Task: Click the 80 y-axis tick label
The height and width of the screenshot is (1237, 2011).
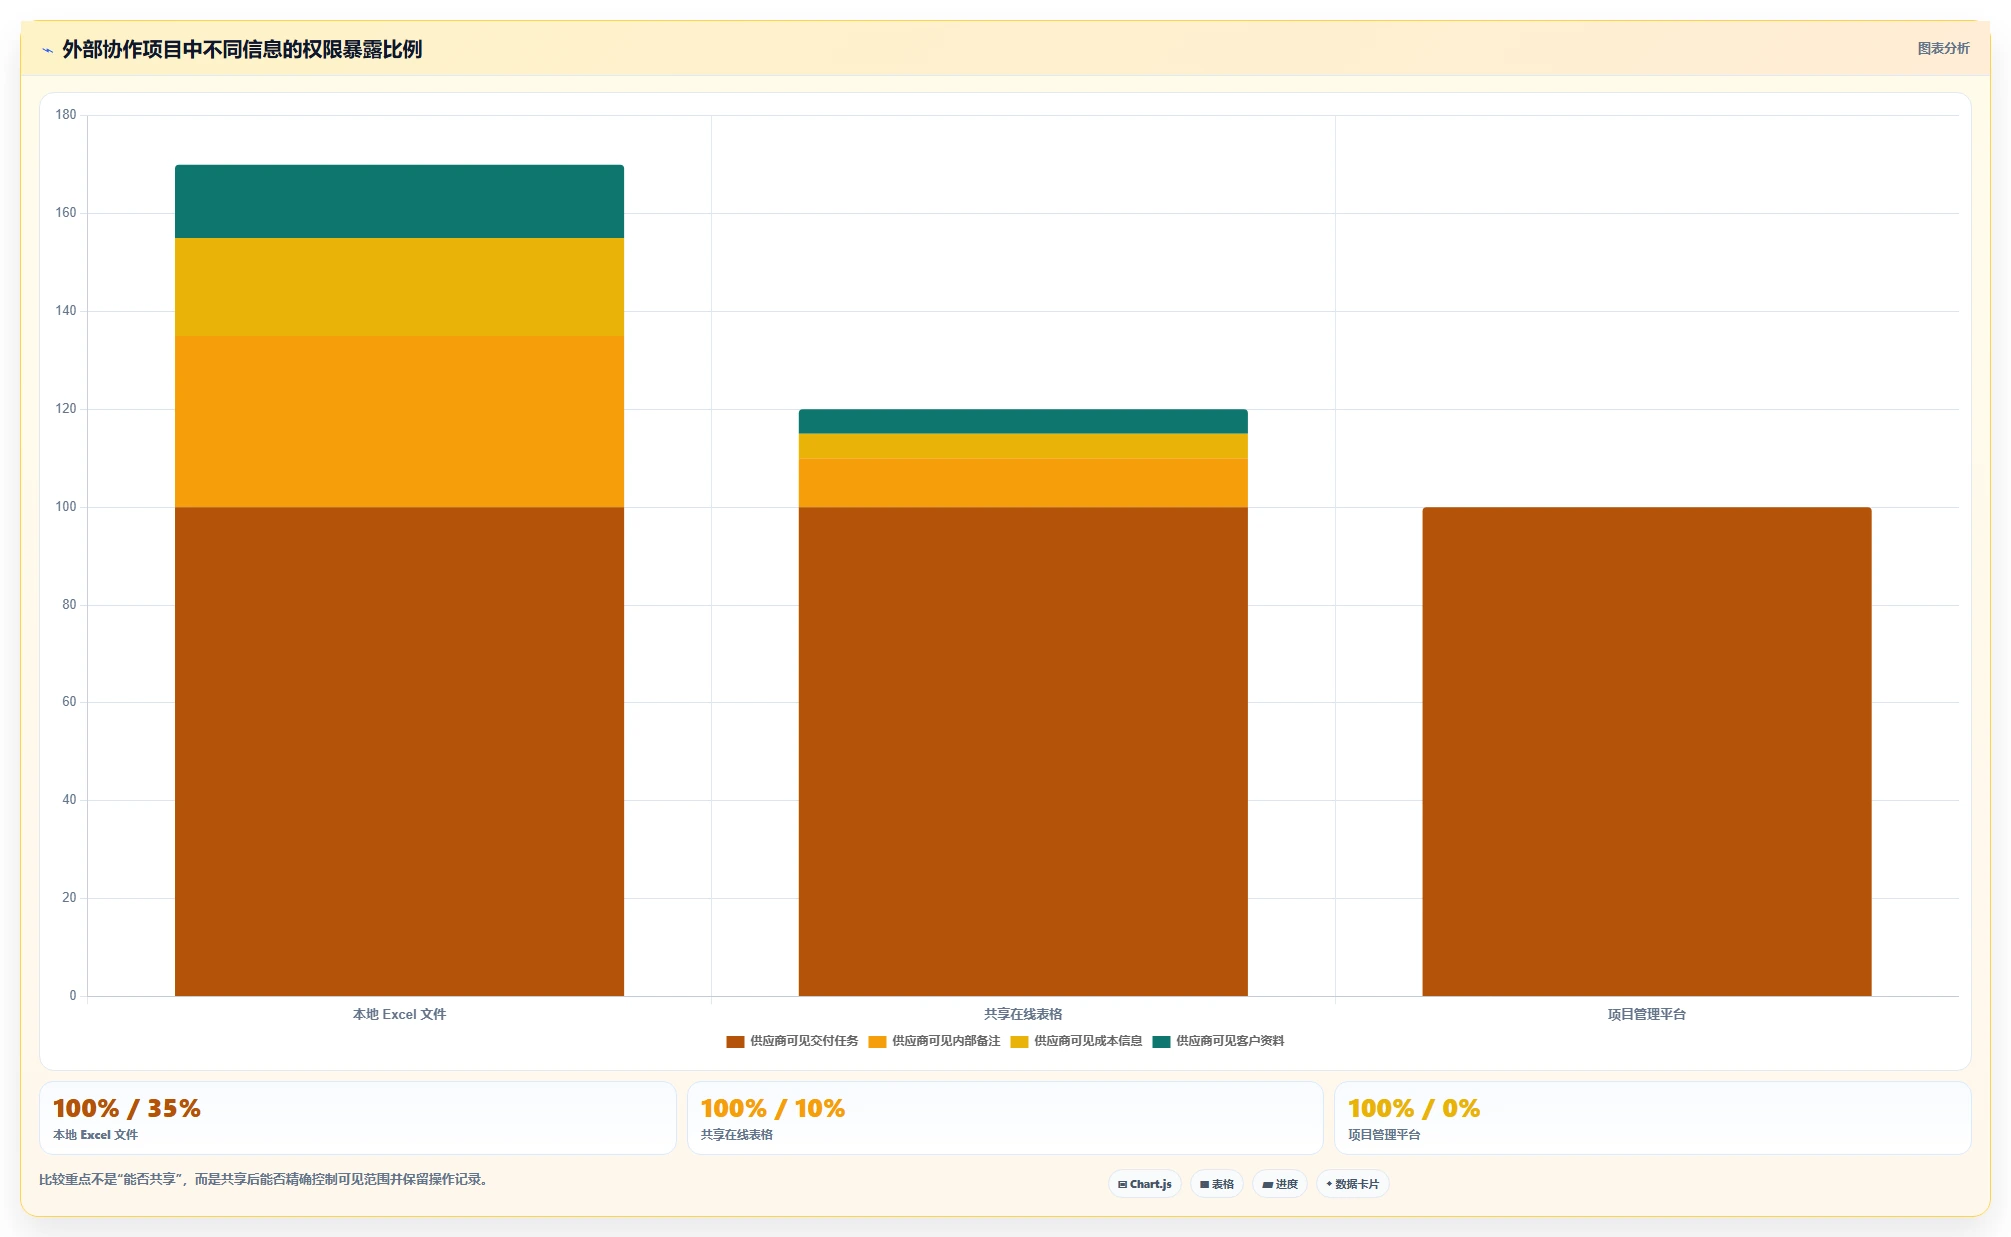Action: tap(69, 605)
